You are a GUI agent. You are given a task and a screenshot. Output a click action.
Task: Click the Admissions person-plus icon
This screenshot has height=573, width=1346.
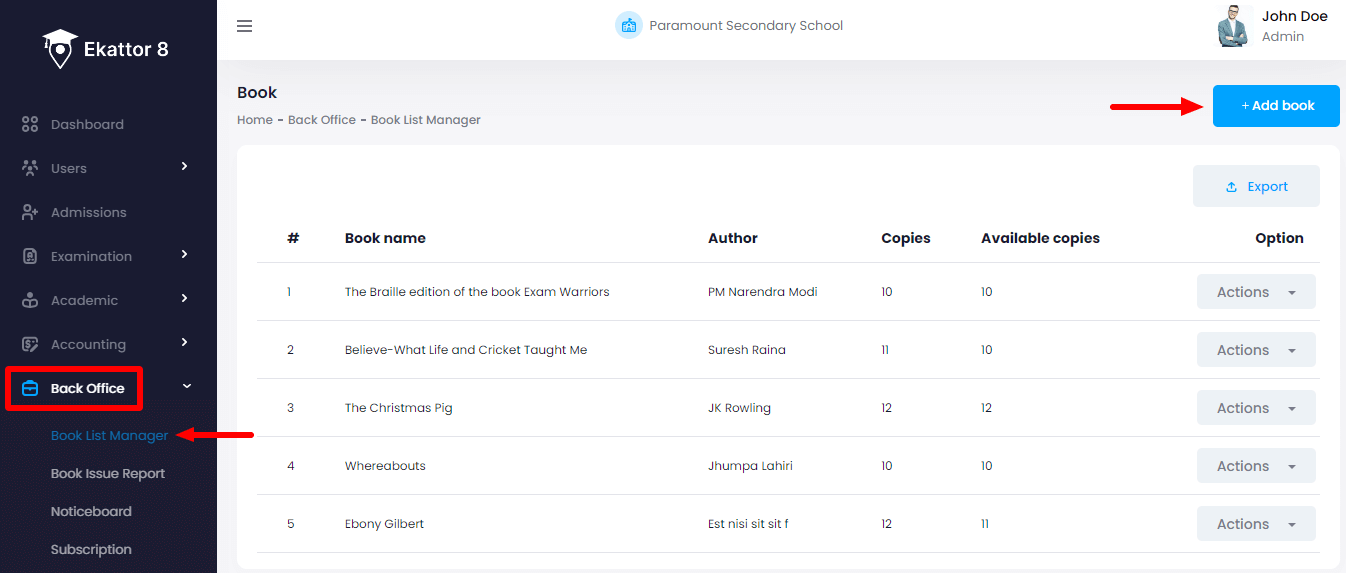30,212
